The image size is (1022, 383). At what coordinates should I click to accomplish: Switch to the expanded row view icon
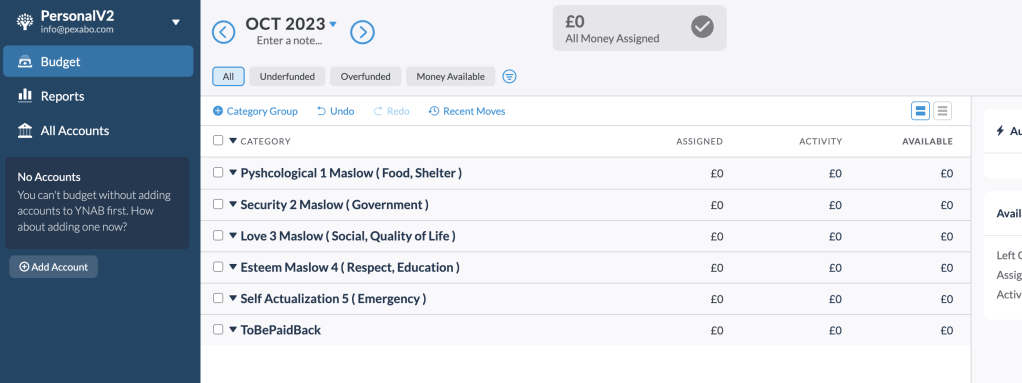pos(920,111)
